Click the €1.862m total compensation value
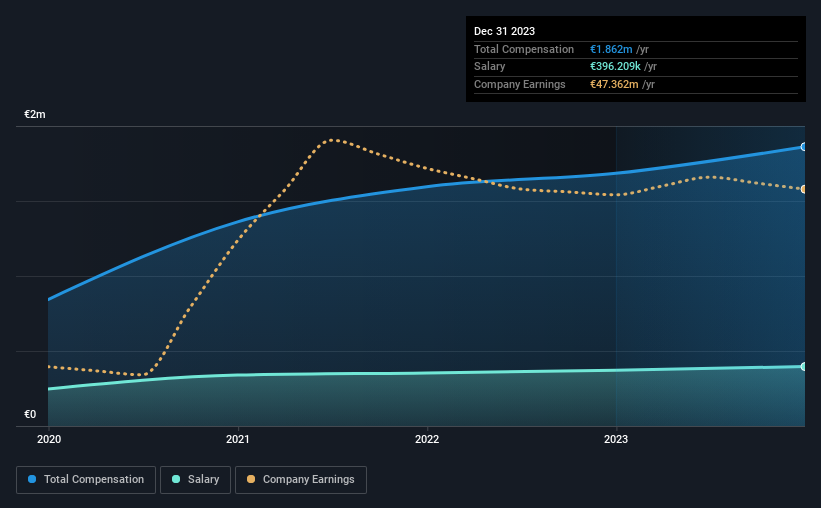Viewport: 821px width, 508px height. click(x=611, y=49)
